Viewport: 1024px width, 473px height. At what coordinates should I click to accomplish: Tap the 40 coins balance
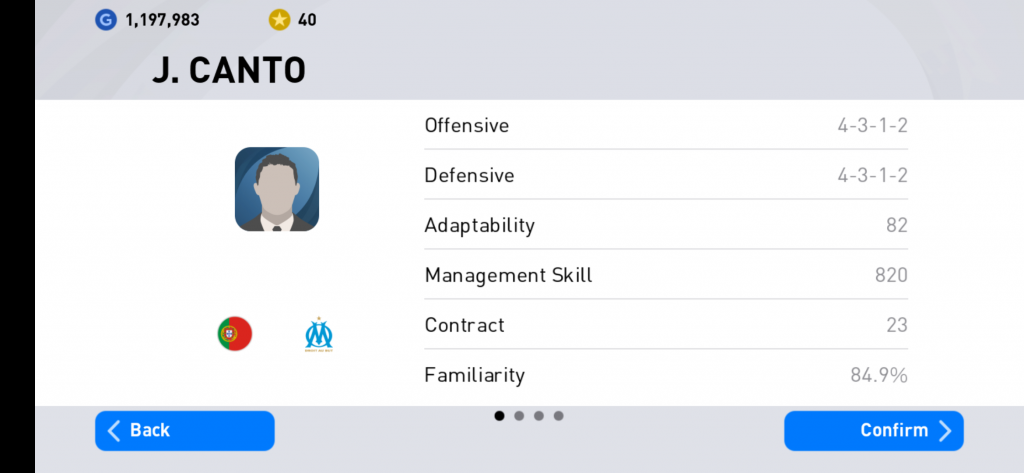pos(307,20)
